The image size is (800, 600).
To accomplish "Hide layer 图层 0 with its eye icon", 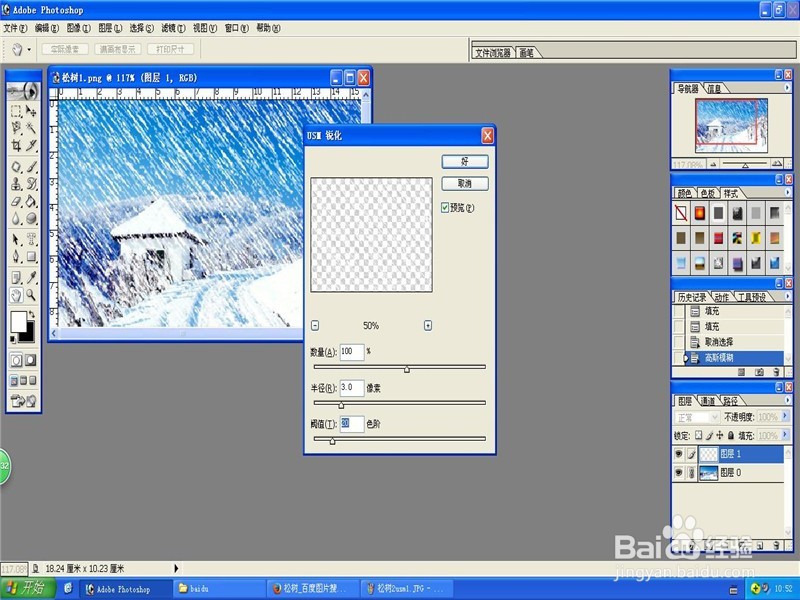I will 679,472.
